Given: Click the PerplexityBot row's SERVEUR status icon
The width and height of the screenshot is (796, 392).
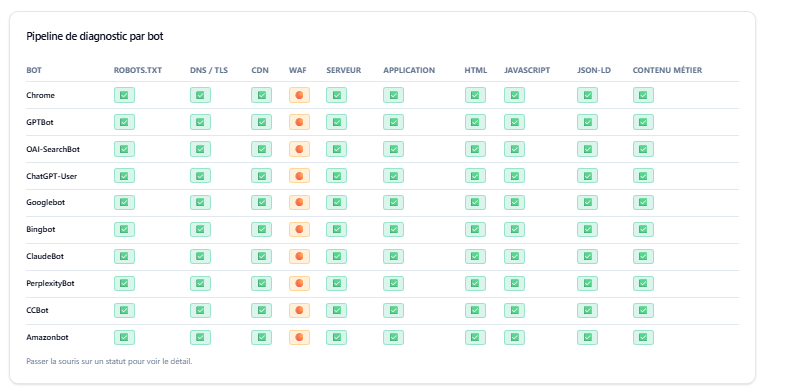Looking at the screenshot, I should pyautogui.click(x=337, y=283).
